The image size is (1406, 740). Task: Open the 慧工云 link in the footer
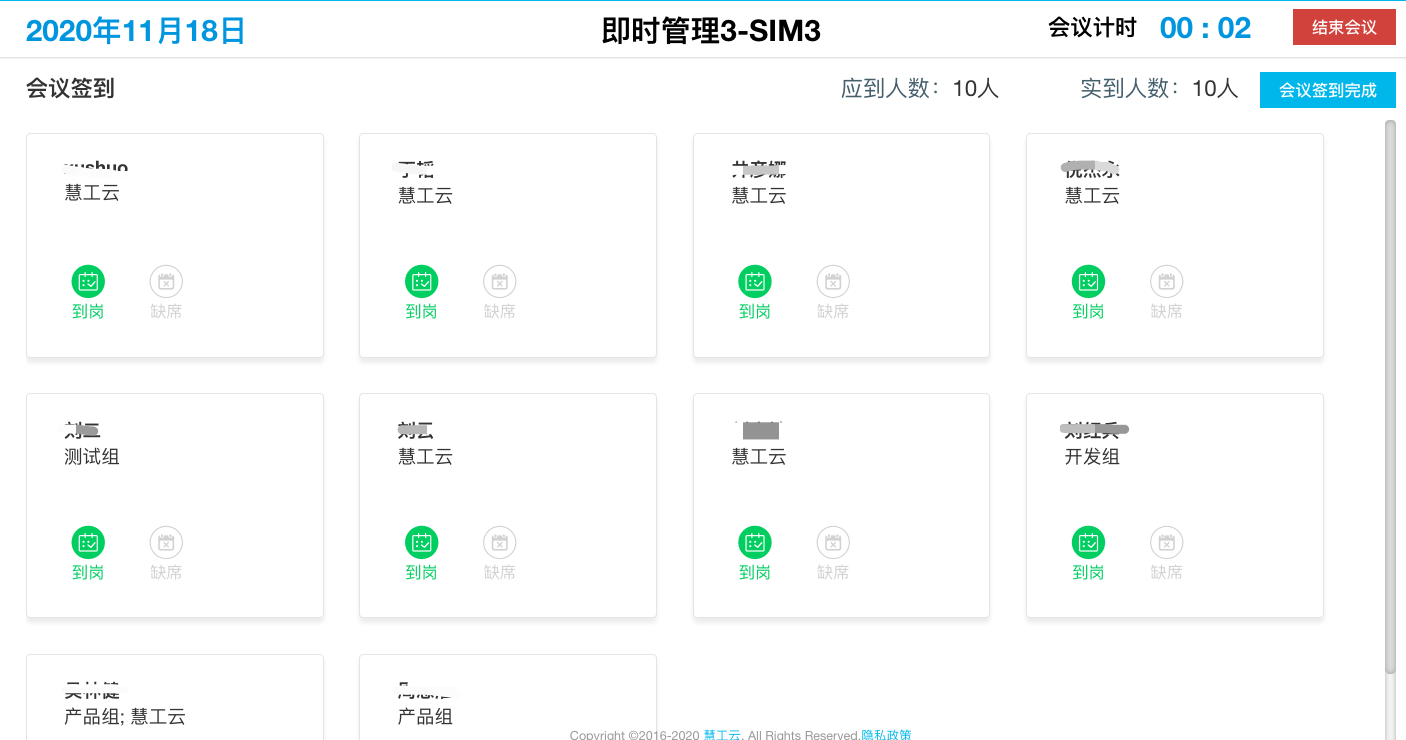click(x=722, y=735)
